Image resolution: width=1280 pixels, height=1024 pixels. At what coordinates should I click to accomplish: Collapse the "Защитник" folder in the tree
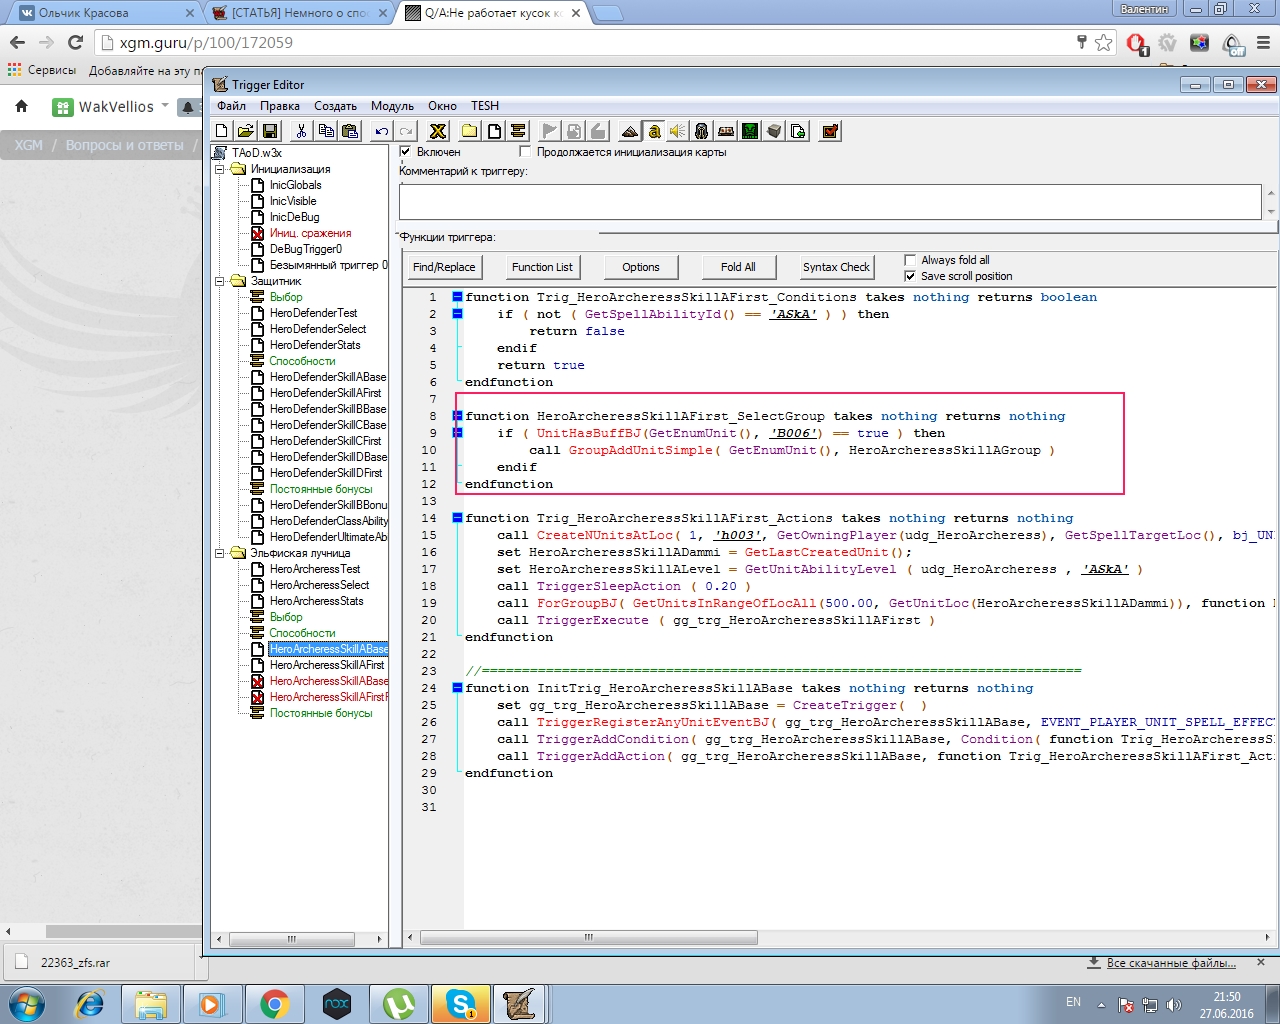click(220, 281)
